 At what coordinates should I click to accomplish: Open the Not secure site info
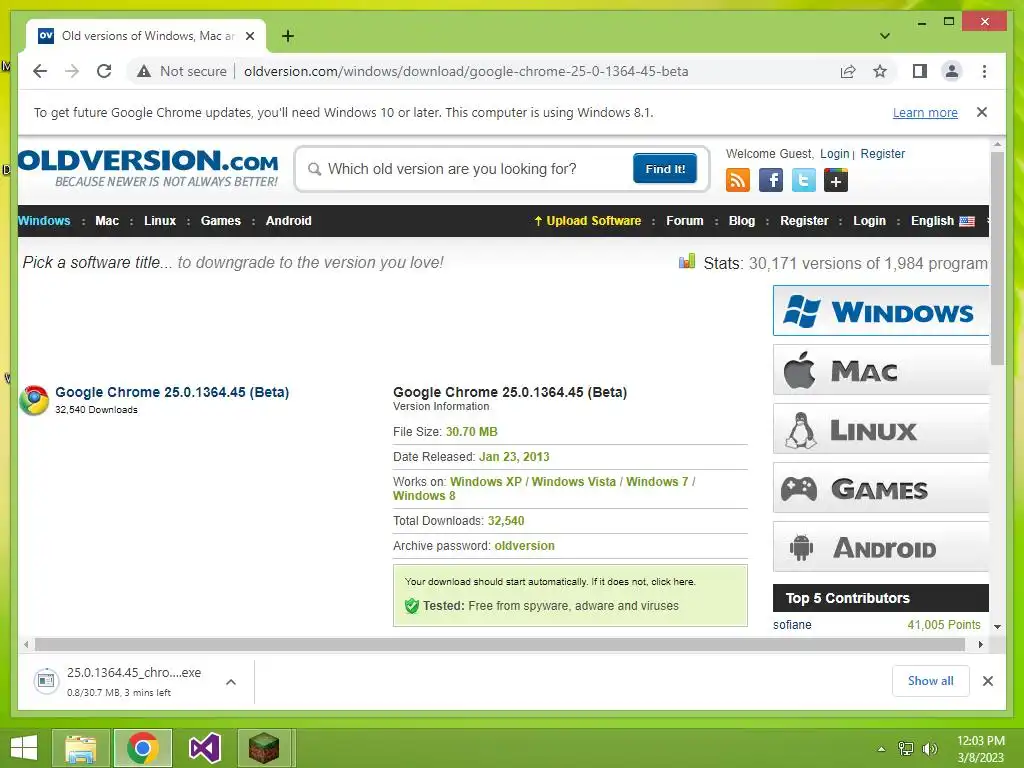(182, 71)
